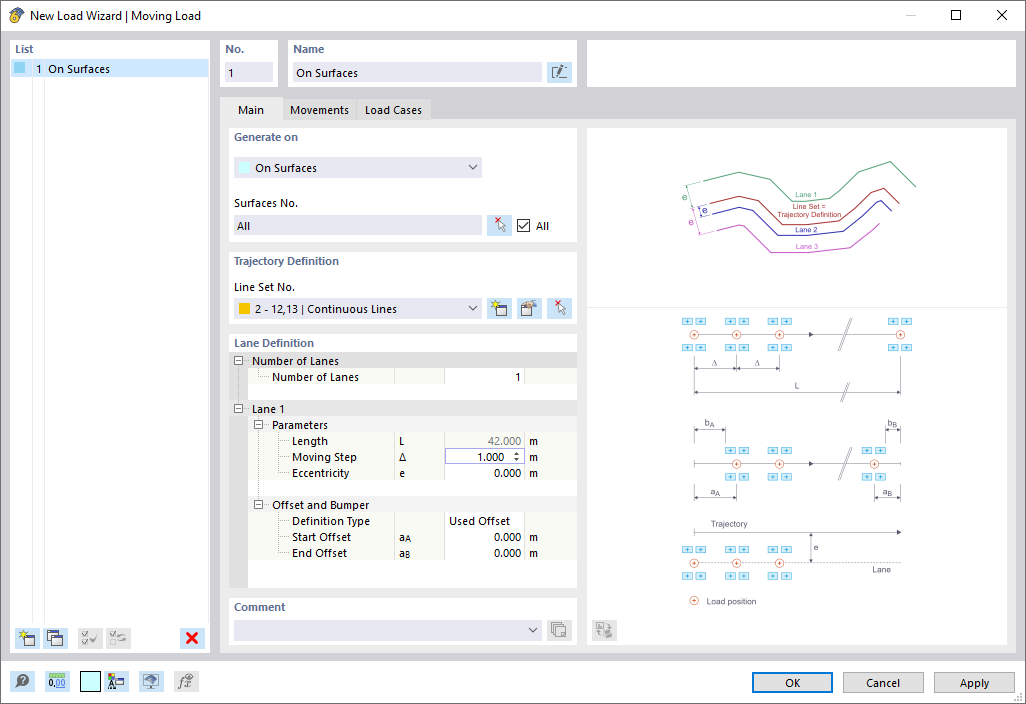Collapse the Lane 1 section
1026x704 pixels.
click(238, 408)
